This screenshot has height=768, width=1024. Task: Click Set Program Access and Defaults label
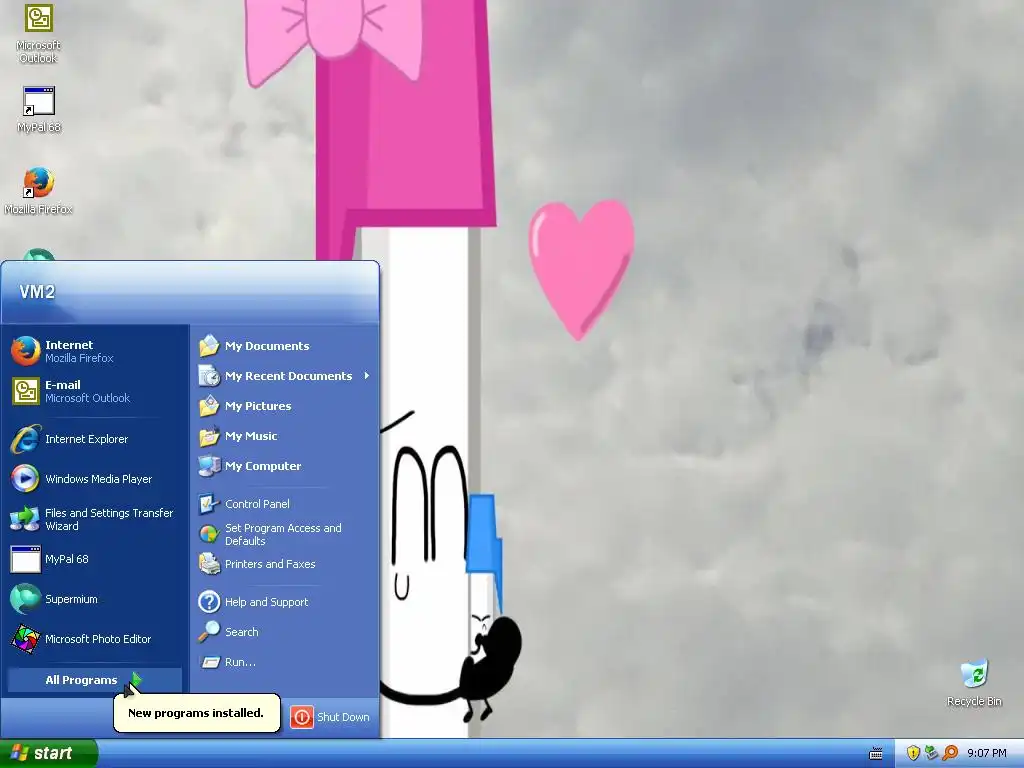pos(283,534)
